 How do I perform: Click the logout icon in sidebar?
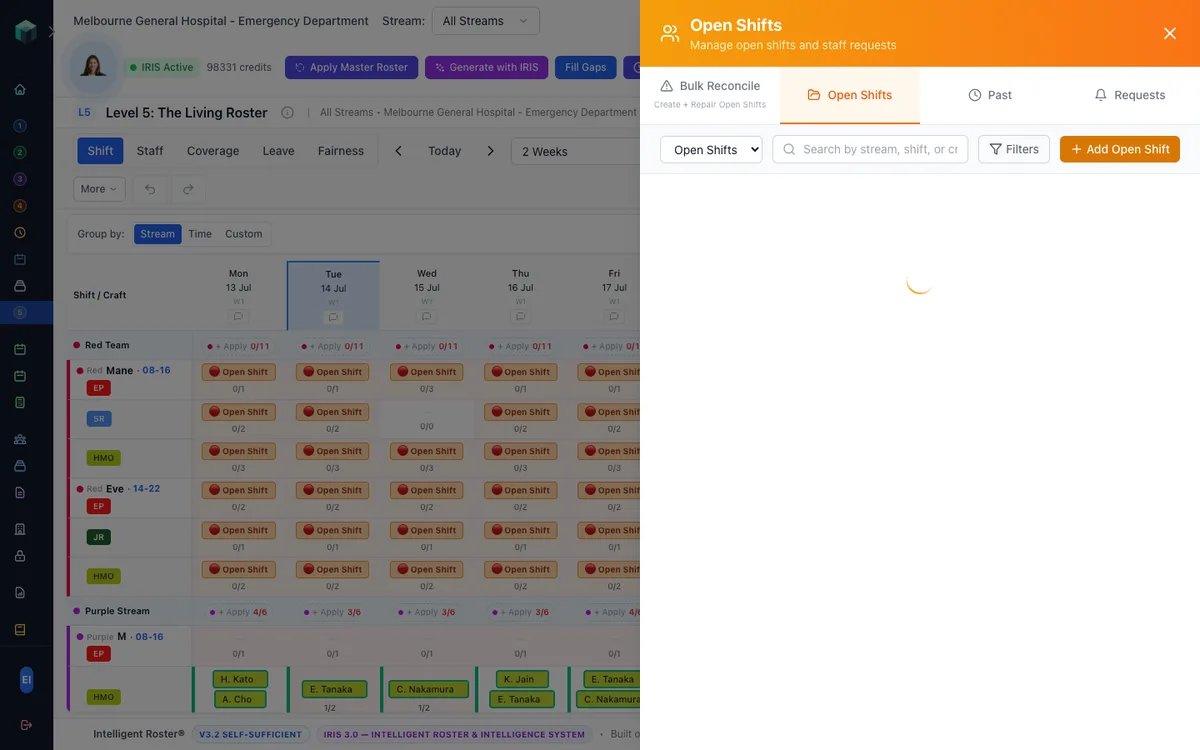pyautogui.click(x=26, y=724)
